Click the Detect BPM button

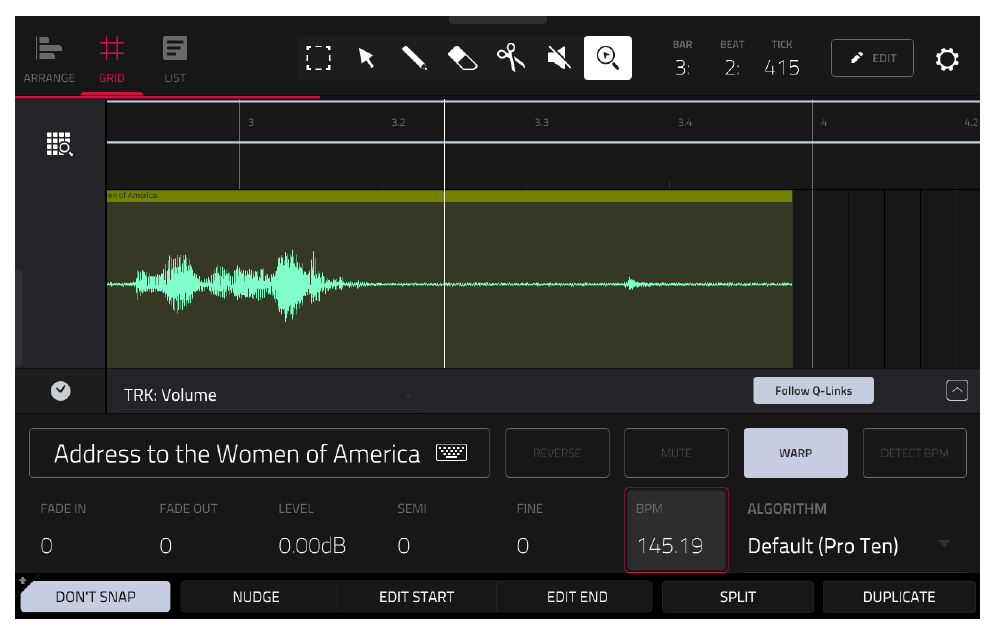coord(914,453)
